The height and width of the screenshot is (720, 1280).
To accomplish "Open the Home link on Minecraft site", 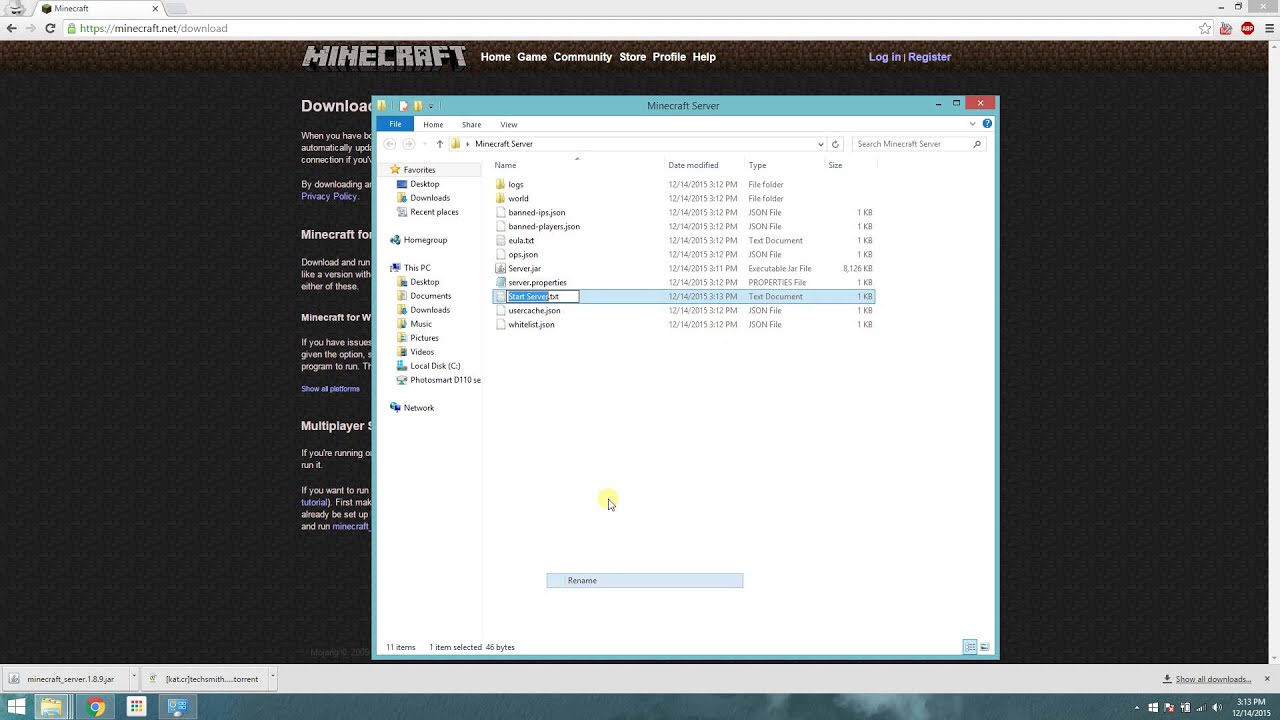I will (495, 57).
